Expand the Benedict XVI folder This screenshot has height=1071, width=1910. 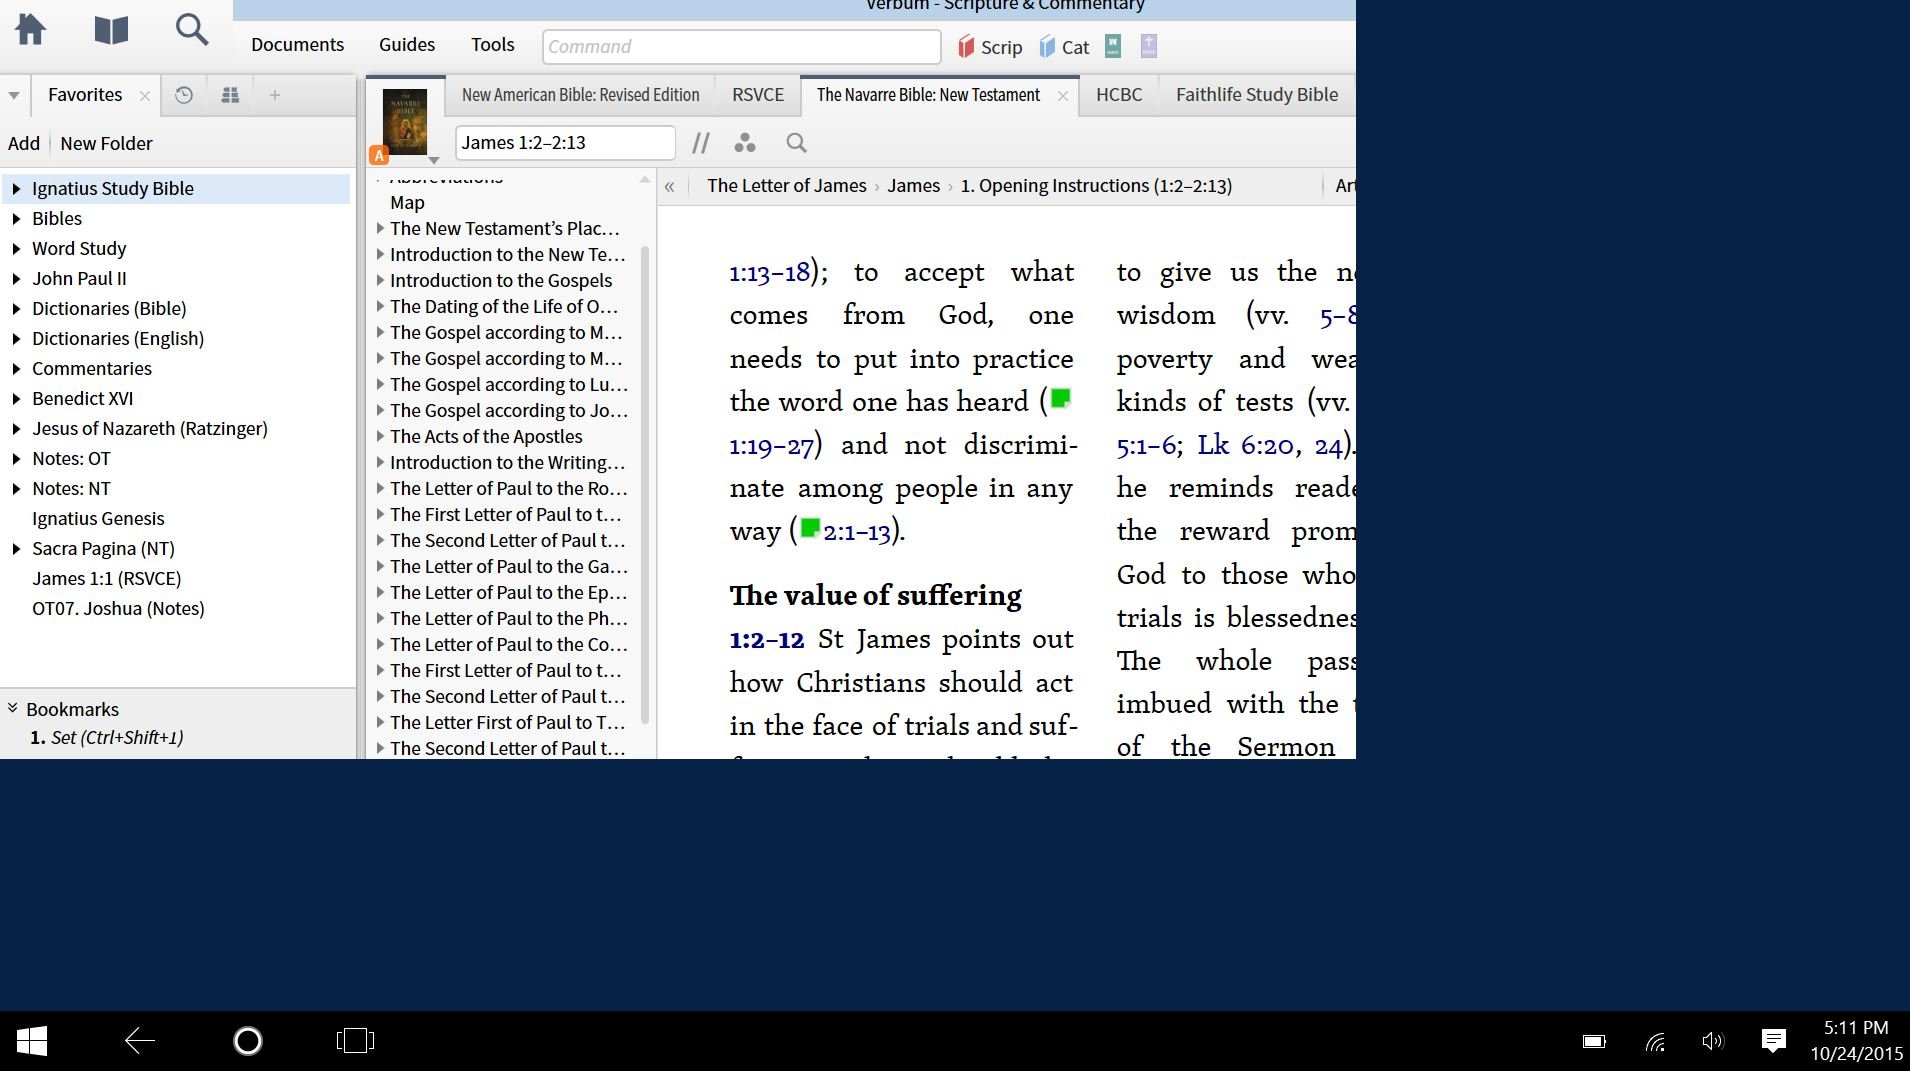click(16, 398)
